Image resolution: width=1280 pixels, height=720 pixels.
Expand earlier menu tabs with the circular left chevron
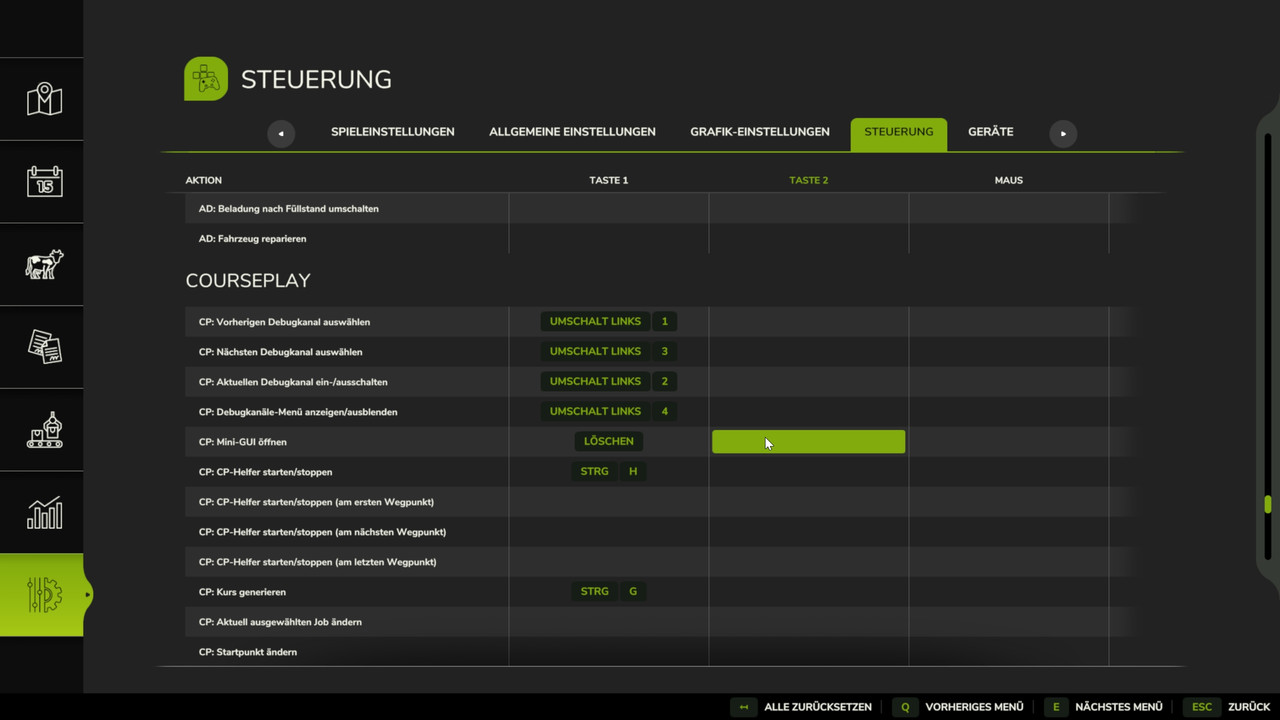tap(280, 133)
